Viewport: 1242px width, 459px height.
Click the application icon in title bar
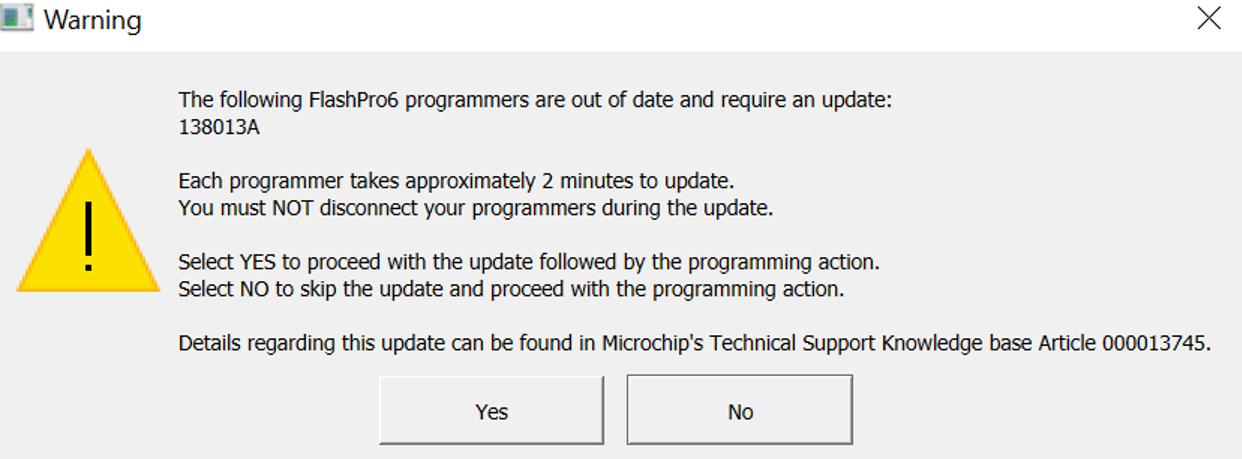tap(18, 19)
